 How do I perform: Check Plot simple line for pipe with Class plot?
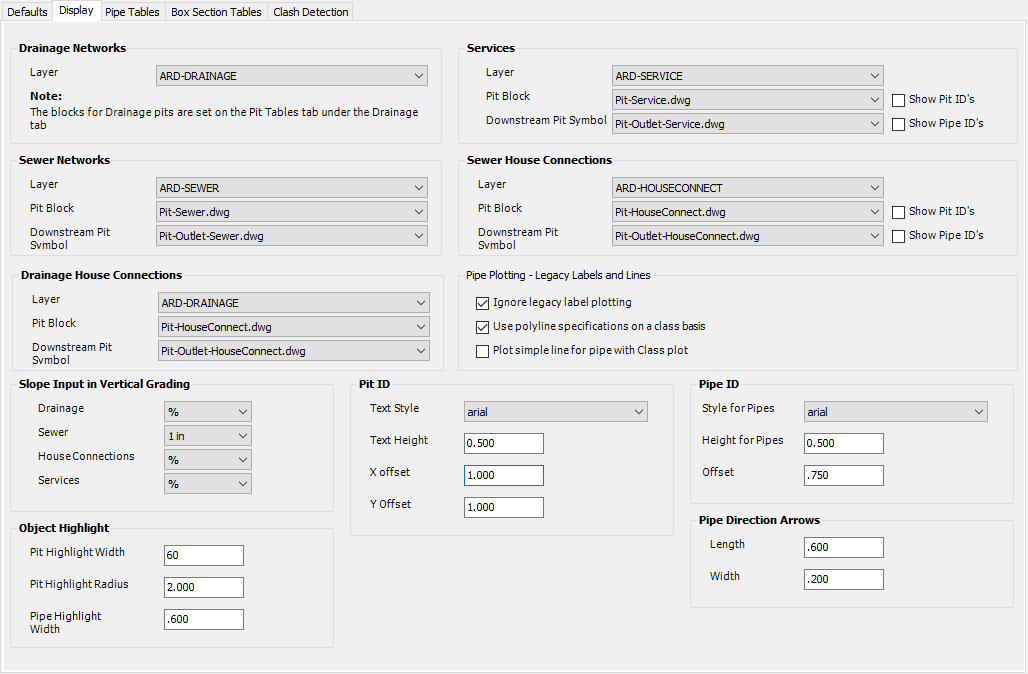(483, 351)
